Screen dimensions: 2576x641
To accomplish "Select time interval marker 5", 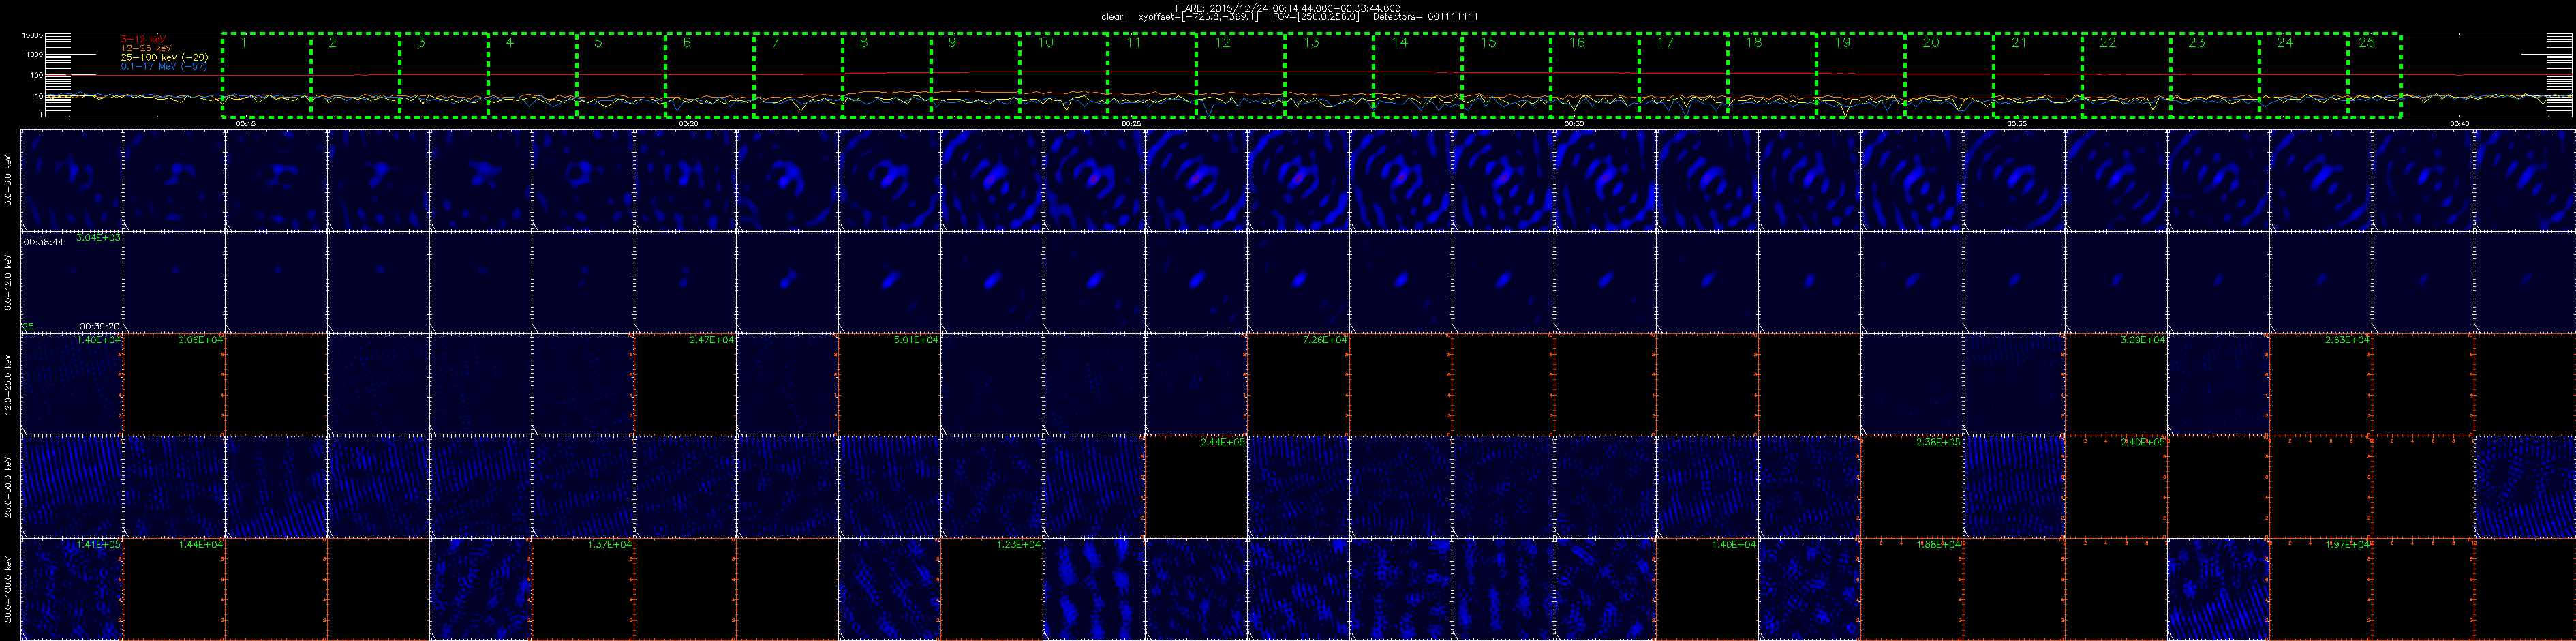I will pos(598,43).
